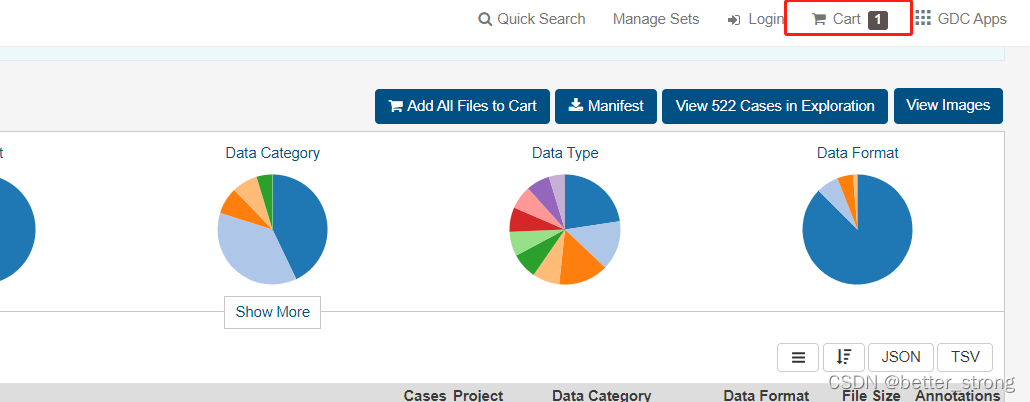This screenshot has width=1030, height=402.
Task: Open Quick Search
Action: (531, 19)
